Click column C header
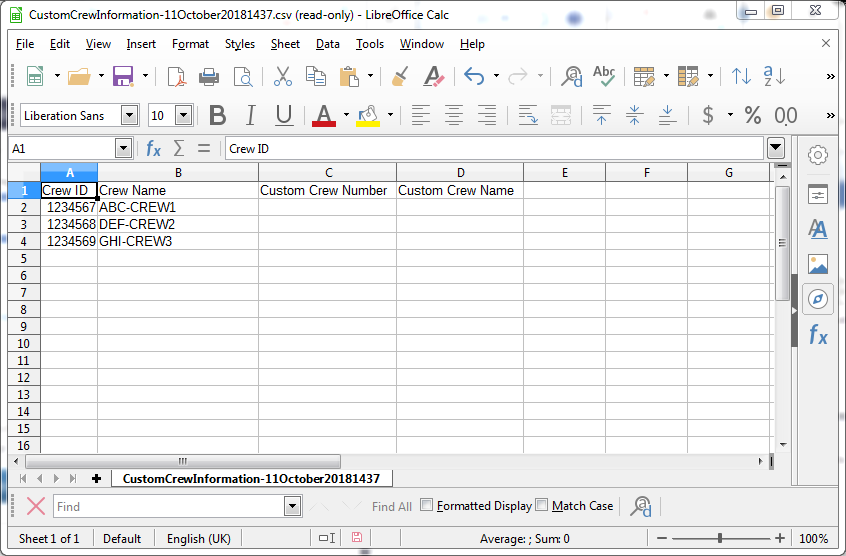 tap(327, 172)
